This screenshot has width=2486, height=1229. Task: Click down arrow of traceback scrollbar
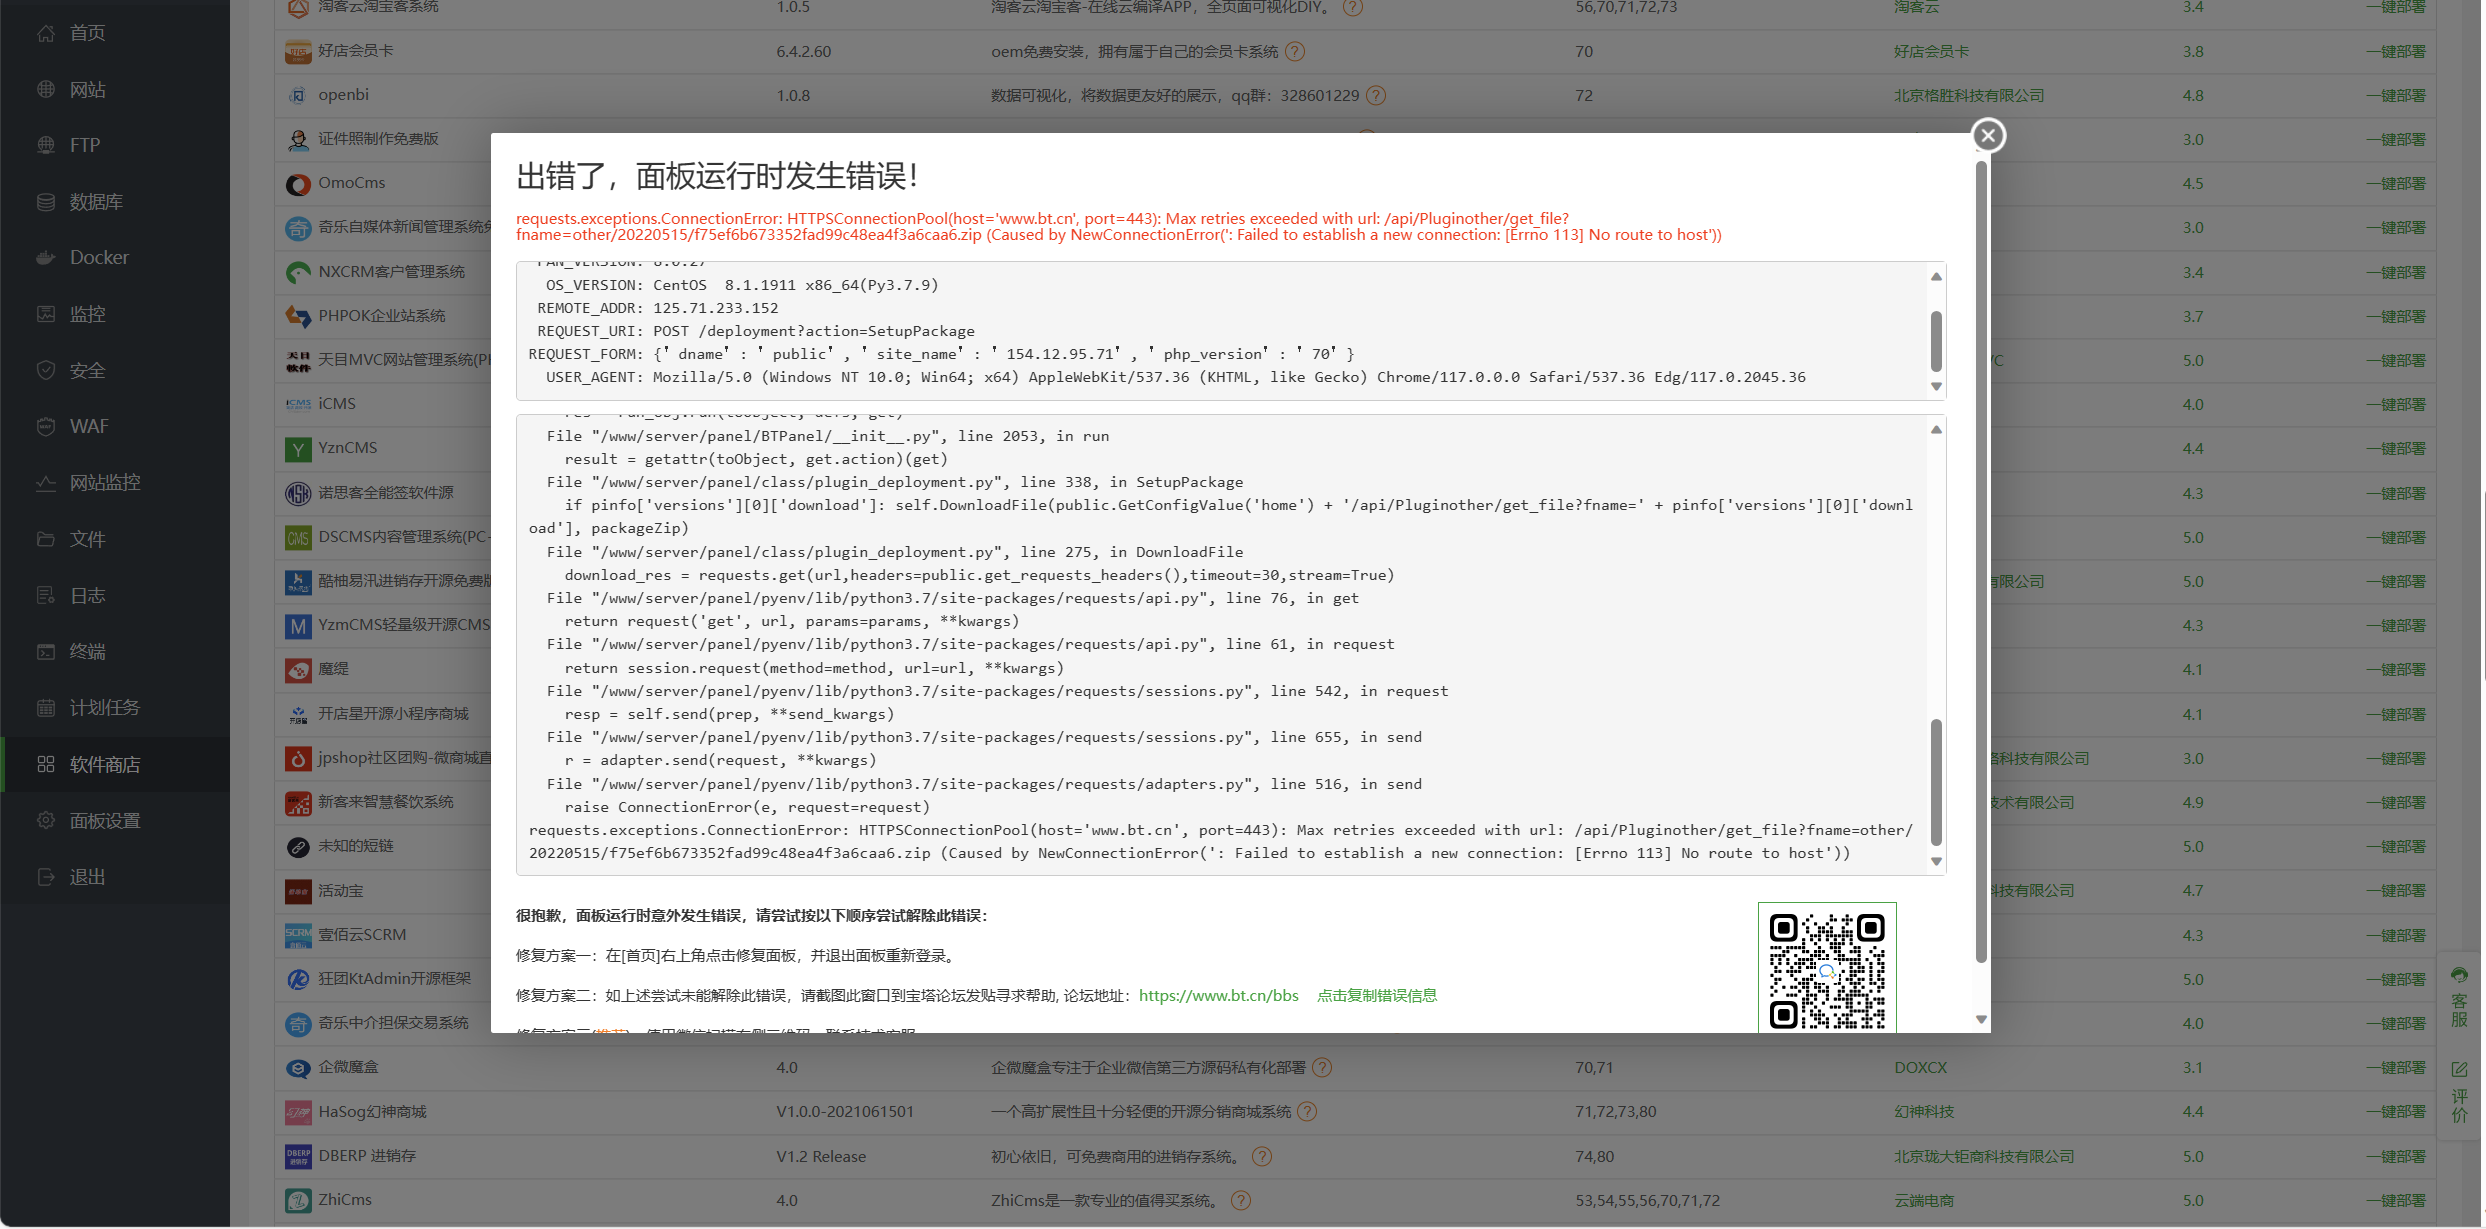(x=1936, y=861)
